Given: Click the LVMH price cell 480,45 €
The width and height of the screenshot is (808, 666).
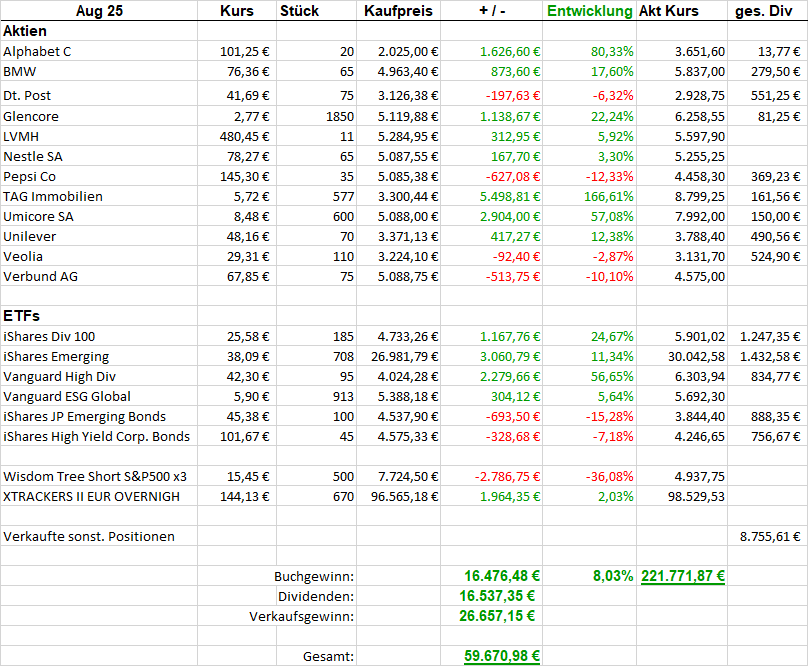Looking at the screenshot, I should (242, 137).
